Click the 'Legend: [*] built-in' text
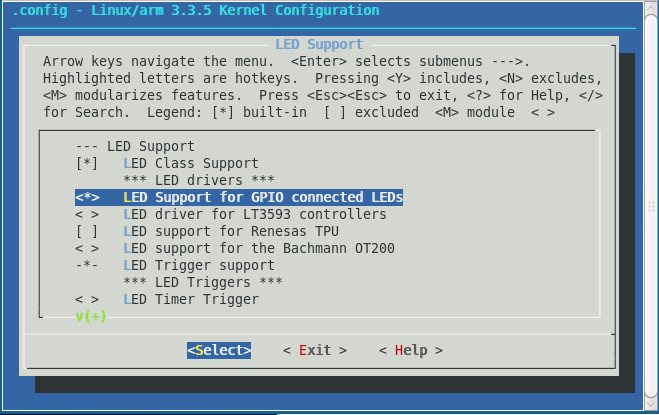Viewport: 659px width, 415px height. tap(227, 112)
